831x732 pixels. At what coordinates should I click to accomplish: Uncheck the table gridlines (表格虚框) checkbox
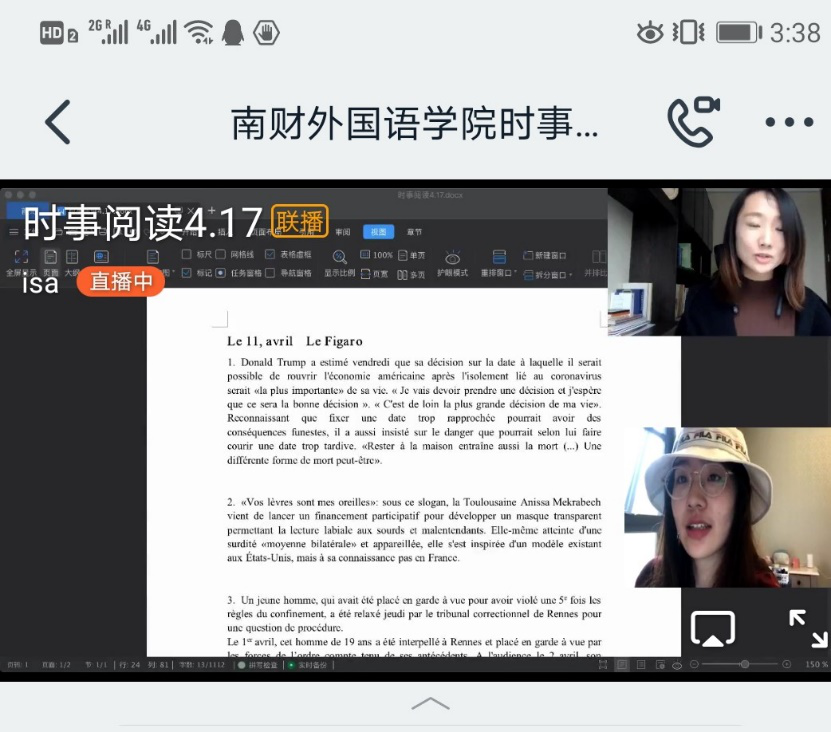[270, 255]
